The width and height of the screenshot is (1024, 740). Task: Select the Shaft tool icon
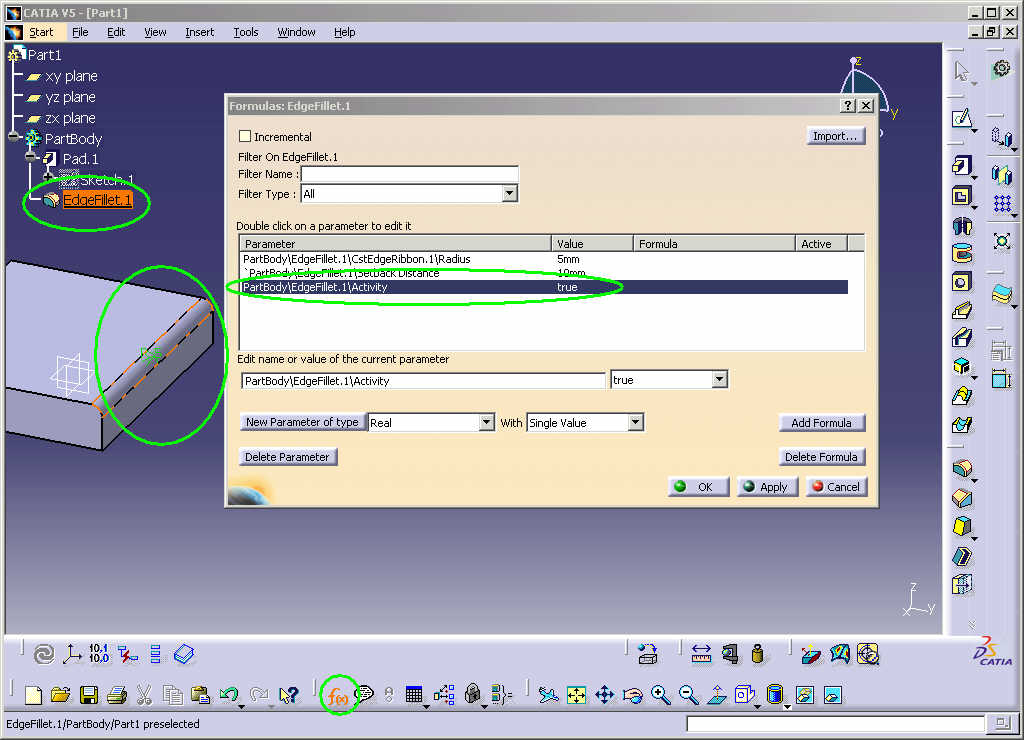(x=961, y=225)
